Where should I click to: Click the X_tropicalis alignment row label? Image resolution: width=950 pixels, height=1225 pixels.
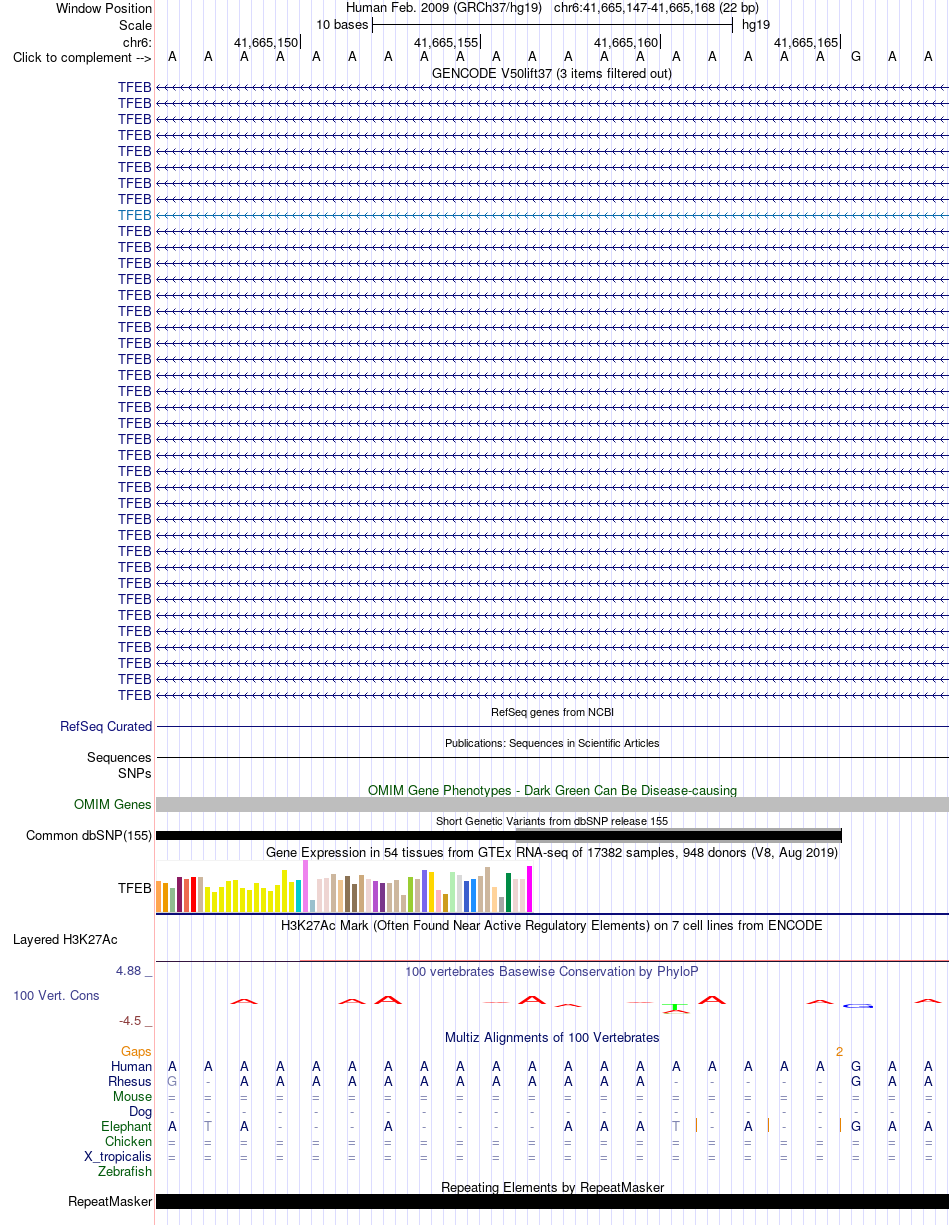click(118, 1157)
